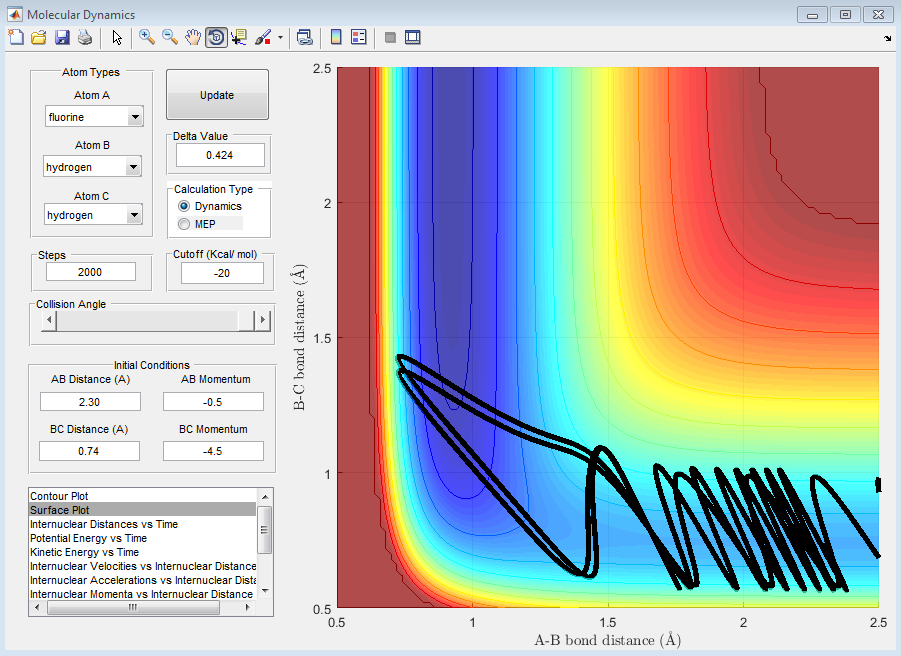Enable the Data Cursor tool
Image resolution: width=901 pixels, height=656 pixels.
click(239, 38)
